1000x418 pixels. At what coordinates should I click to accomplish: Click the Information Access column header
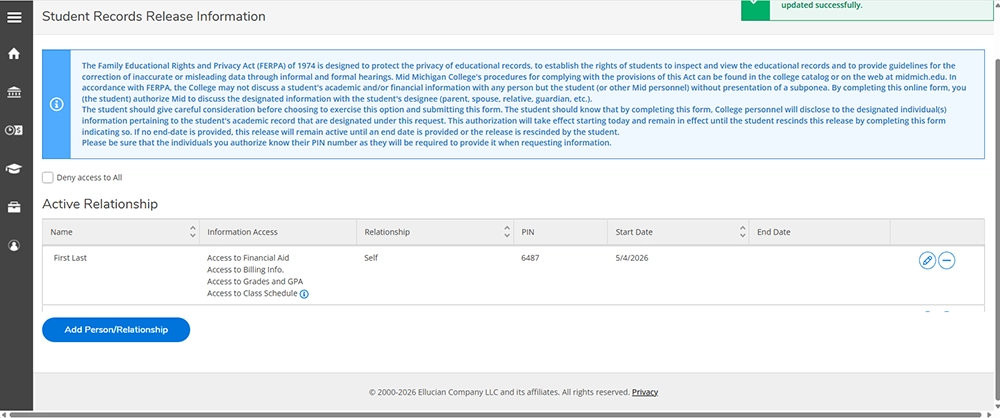click(242, 232)
